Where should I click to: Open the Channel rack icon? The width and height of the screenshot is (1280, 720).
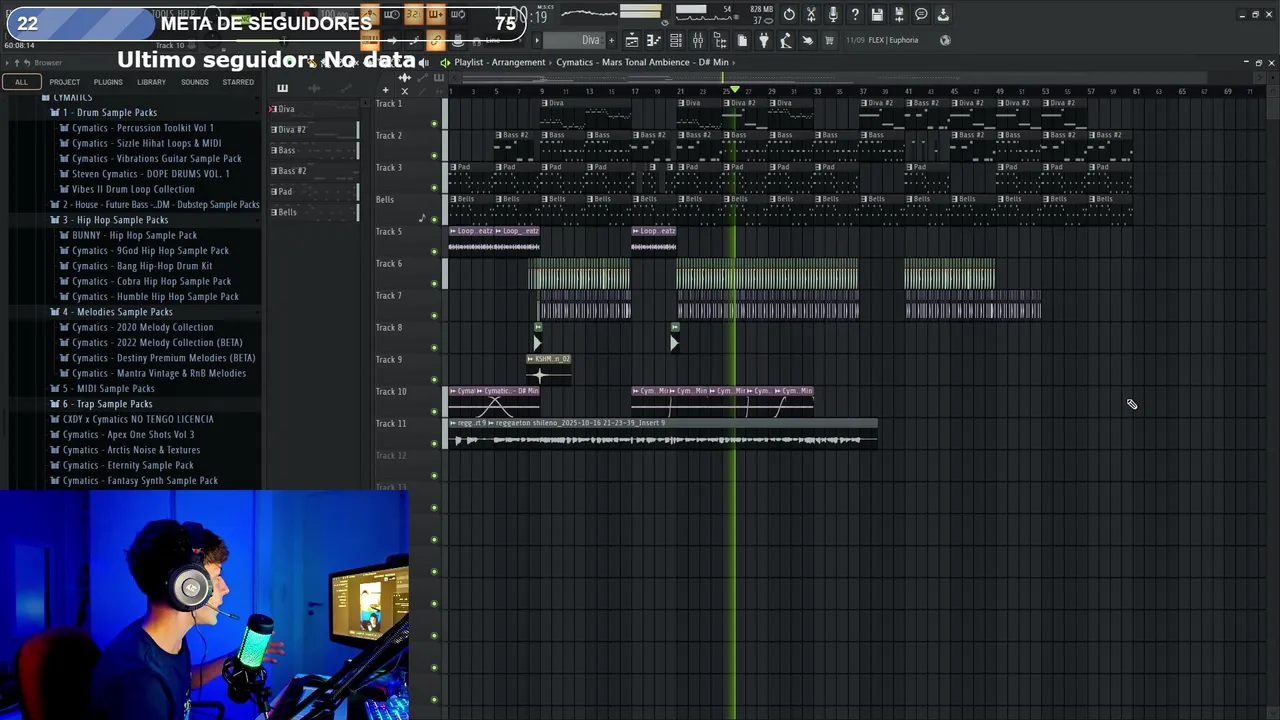coord(676,40)
